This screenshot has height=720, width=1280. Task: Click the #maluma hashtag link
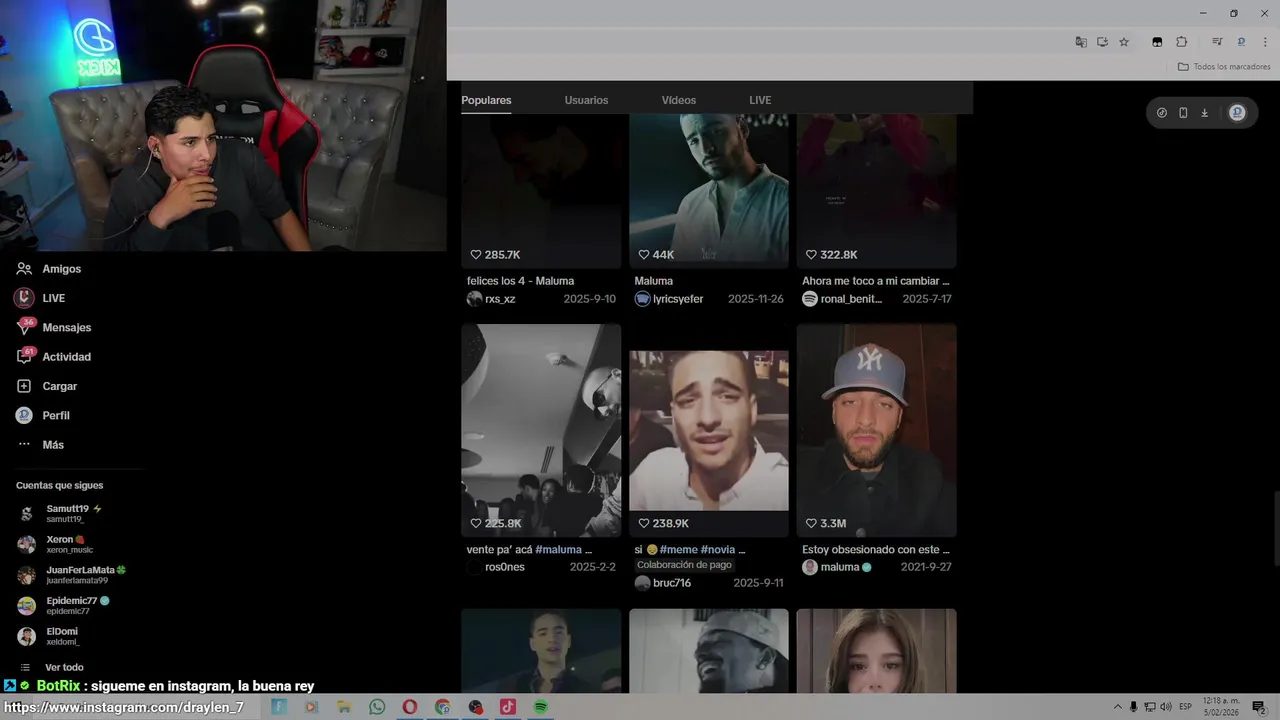tap(558, 549)
